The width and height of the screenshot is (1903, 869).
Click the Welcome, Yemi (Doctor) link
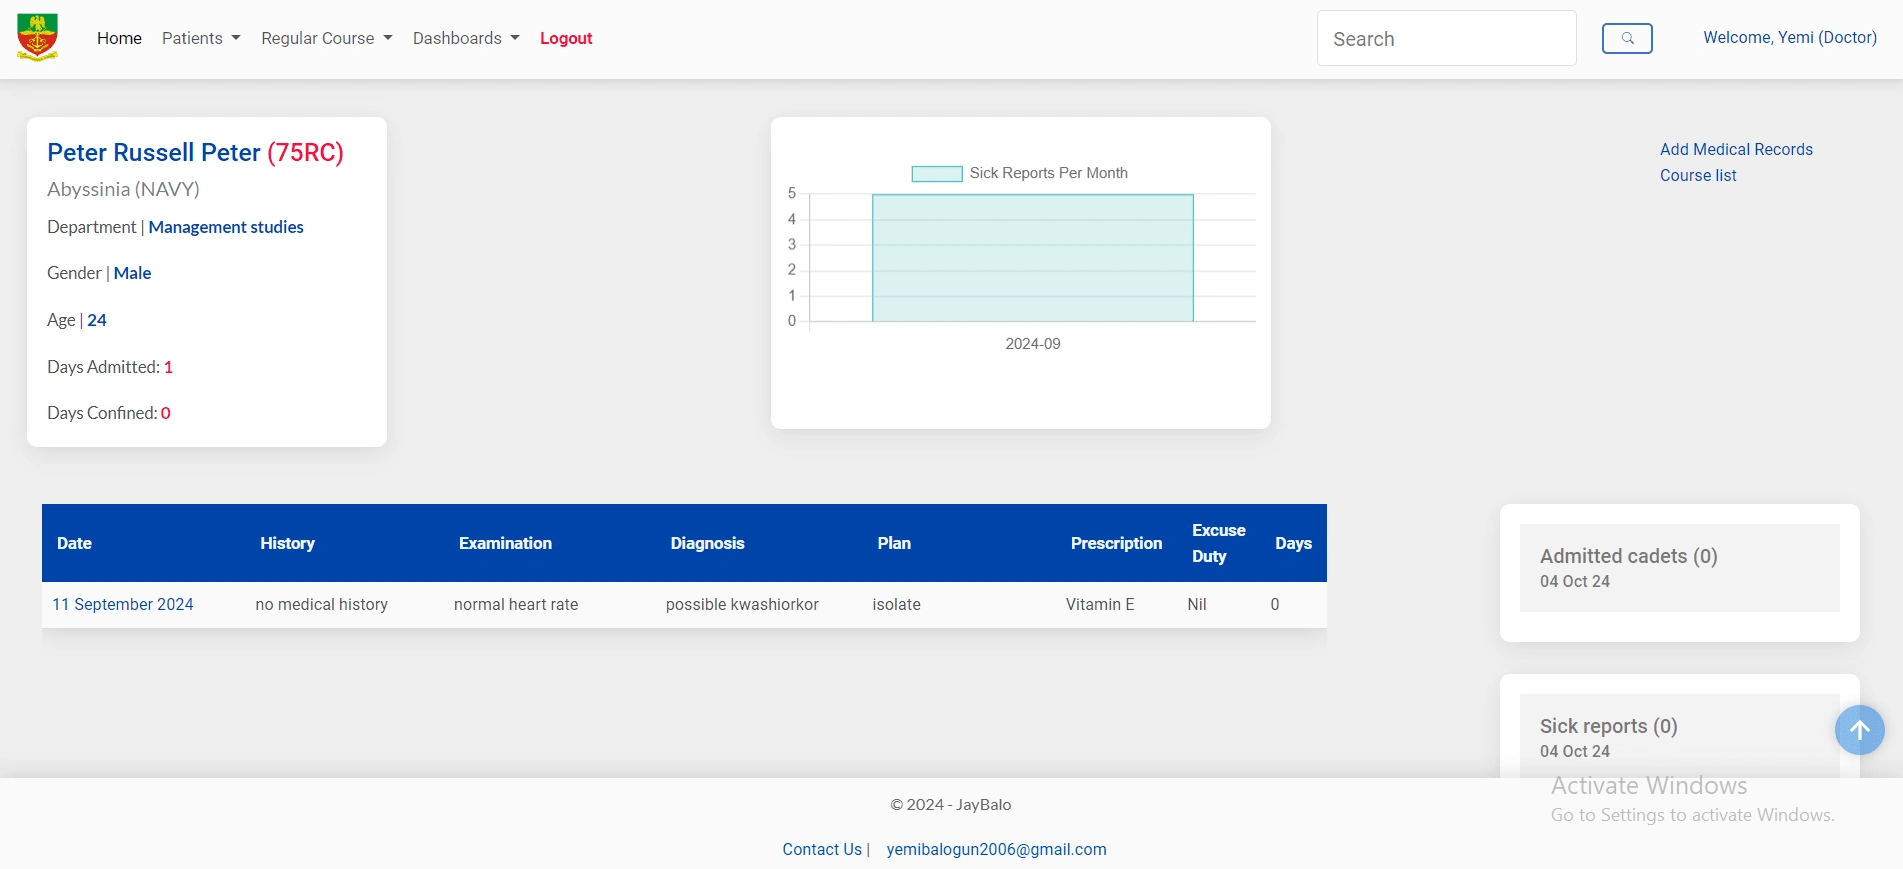point(1790,37)
